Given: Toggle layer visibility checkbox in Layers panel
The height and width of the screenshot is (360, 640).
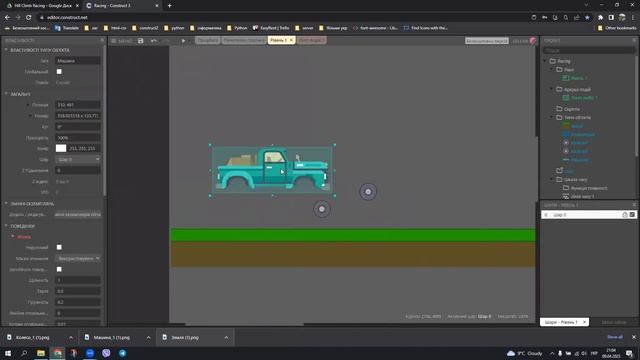Looking at the screenshot, I should pos(632,215).
